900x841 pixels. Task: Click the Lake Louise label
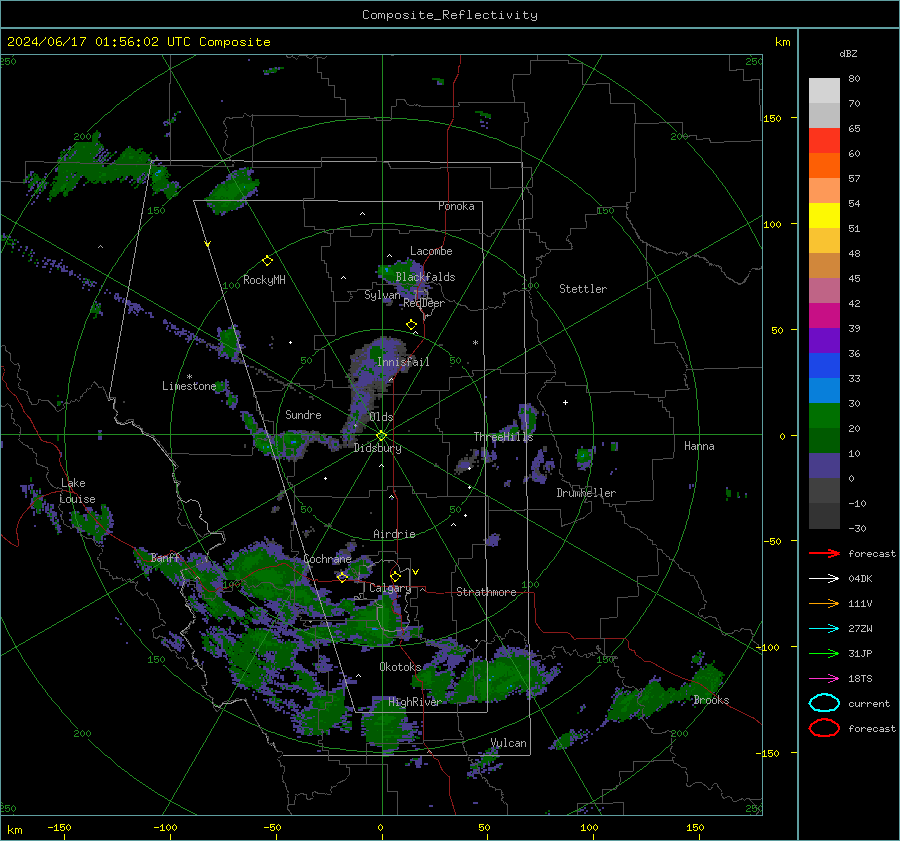(x=77, y=491)
